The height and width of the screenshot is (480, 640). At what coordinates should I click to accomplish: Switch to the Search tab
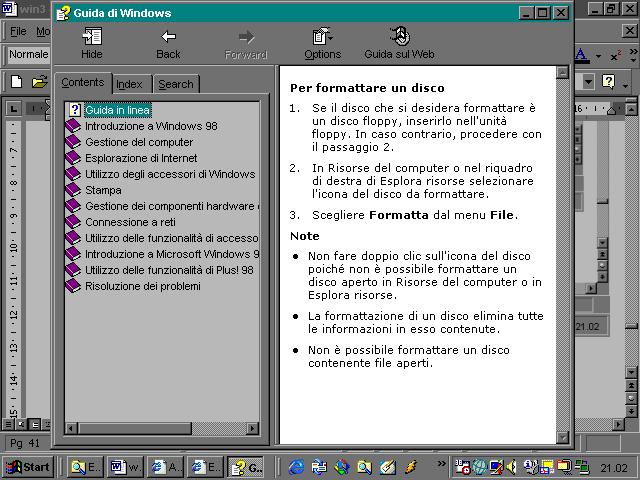[x=176, y=84]
